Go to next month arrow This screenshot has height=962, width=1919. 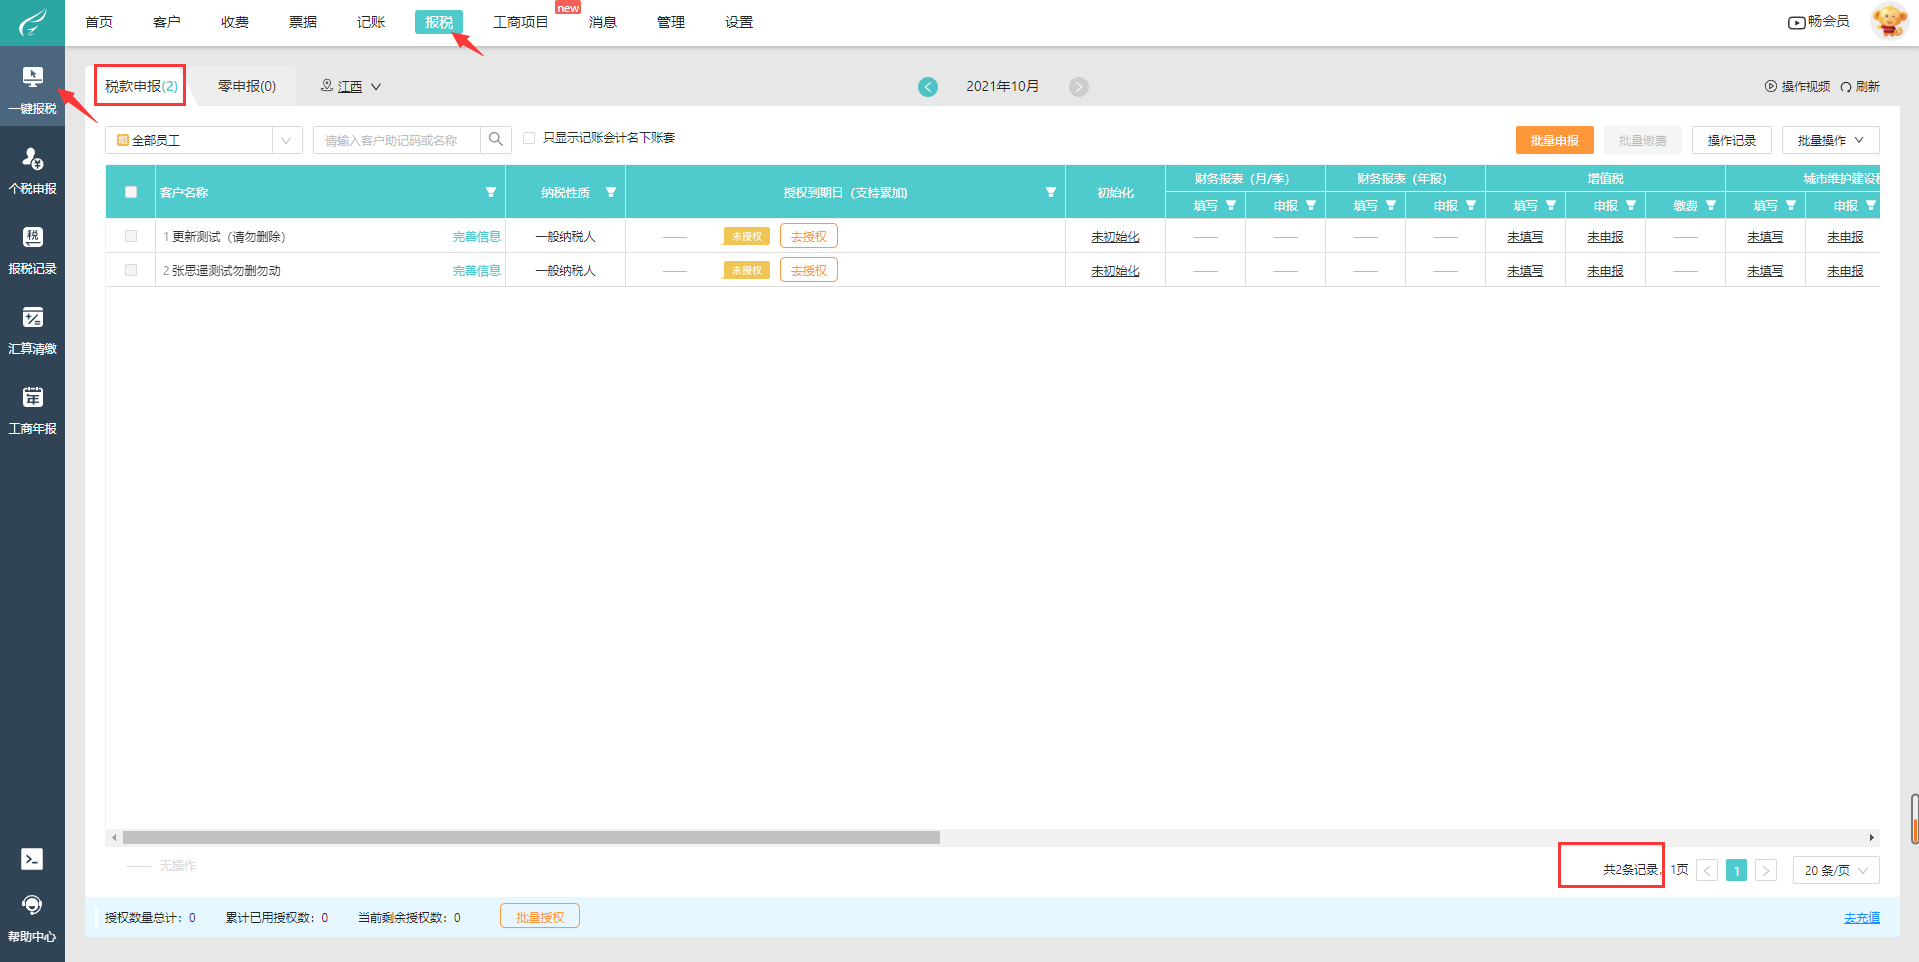pos(1078,87)
